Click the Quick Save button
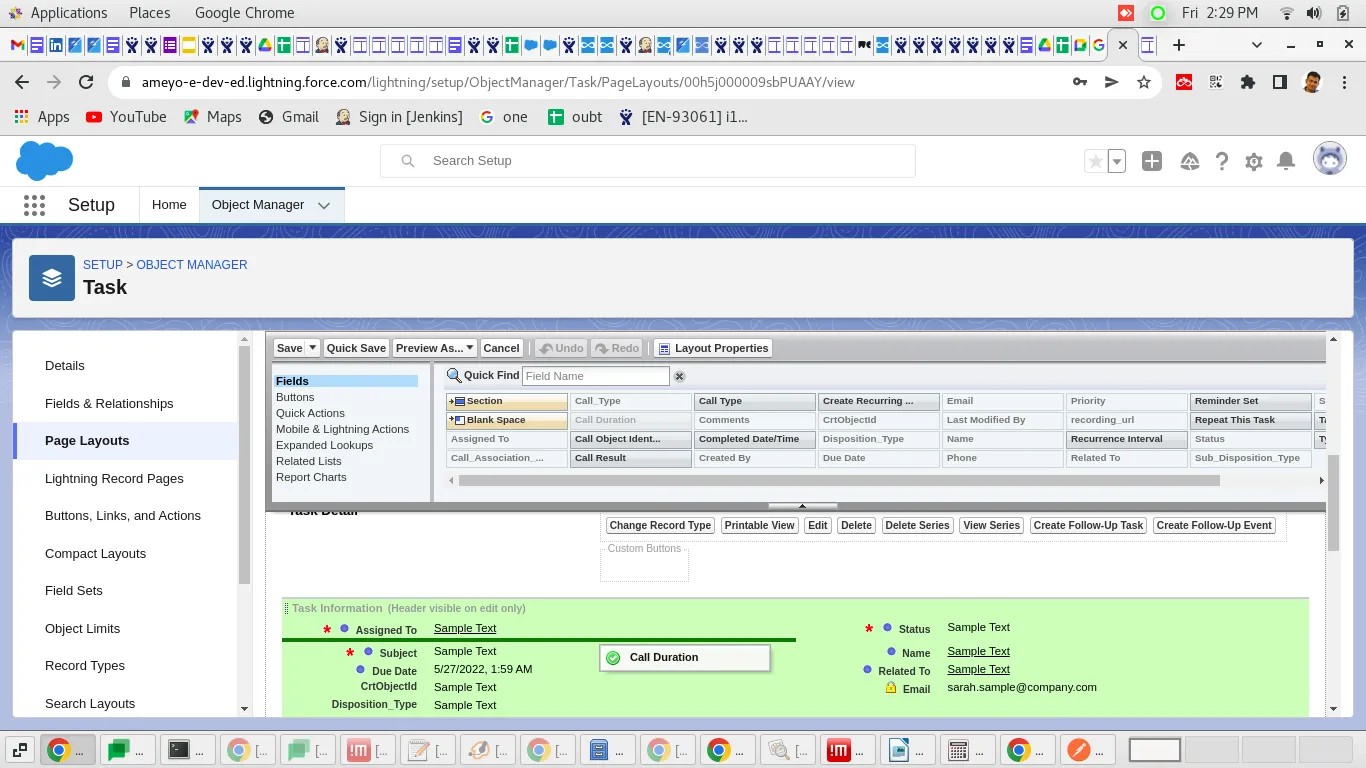 [356, 348]
